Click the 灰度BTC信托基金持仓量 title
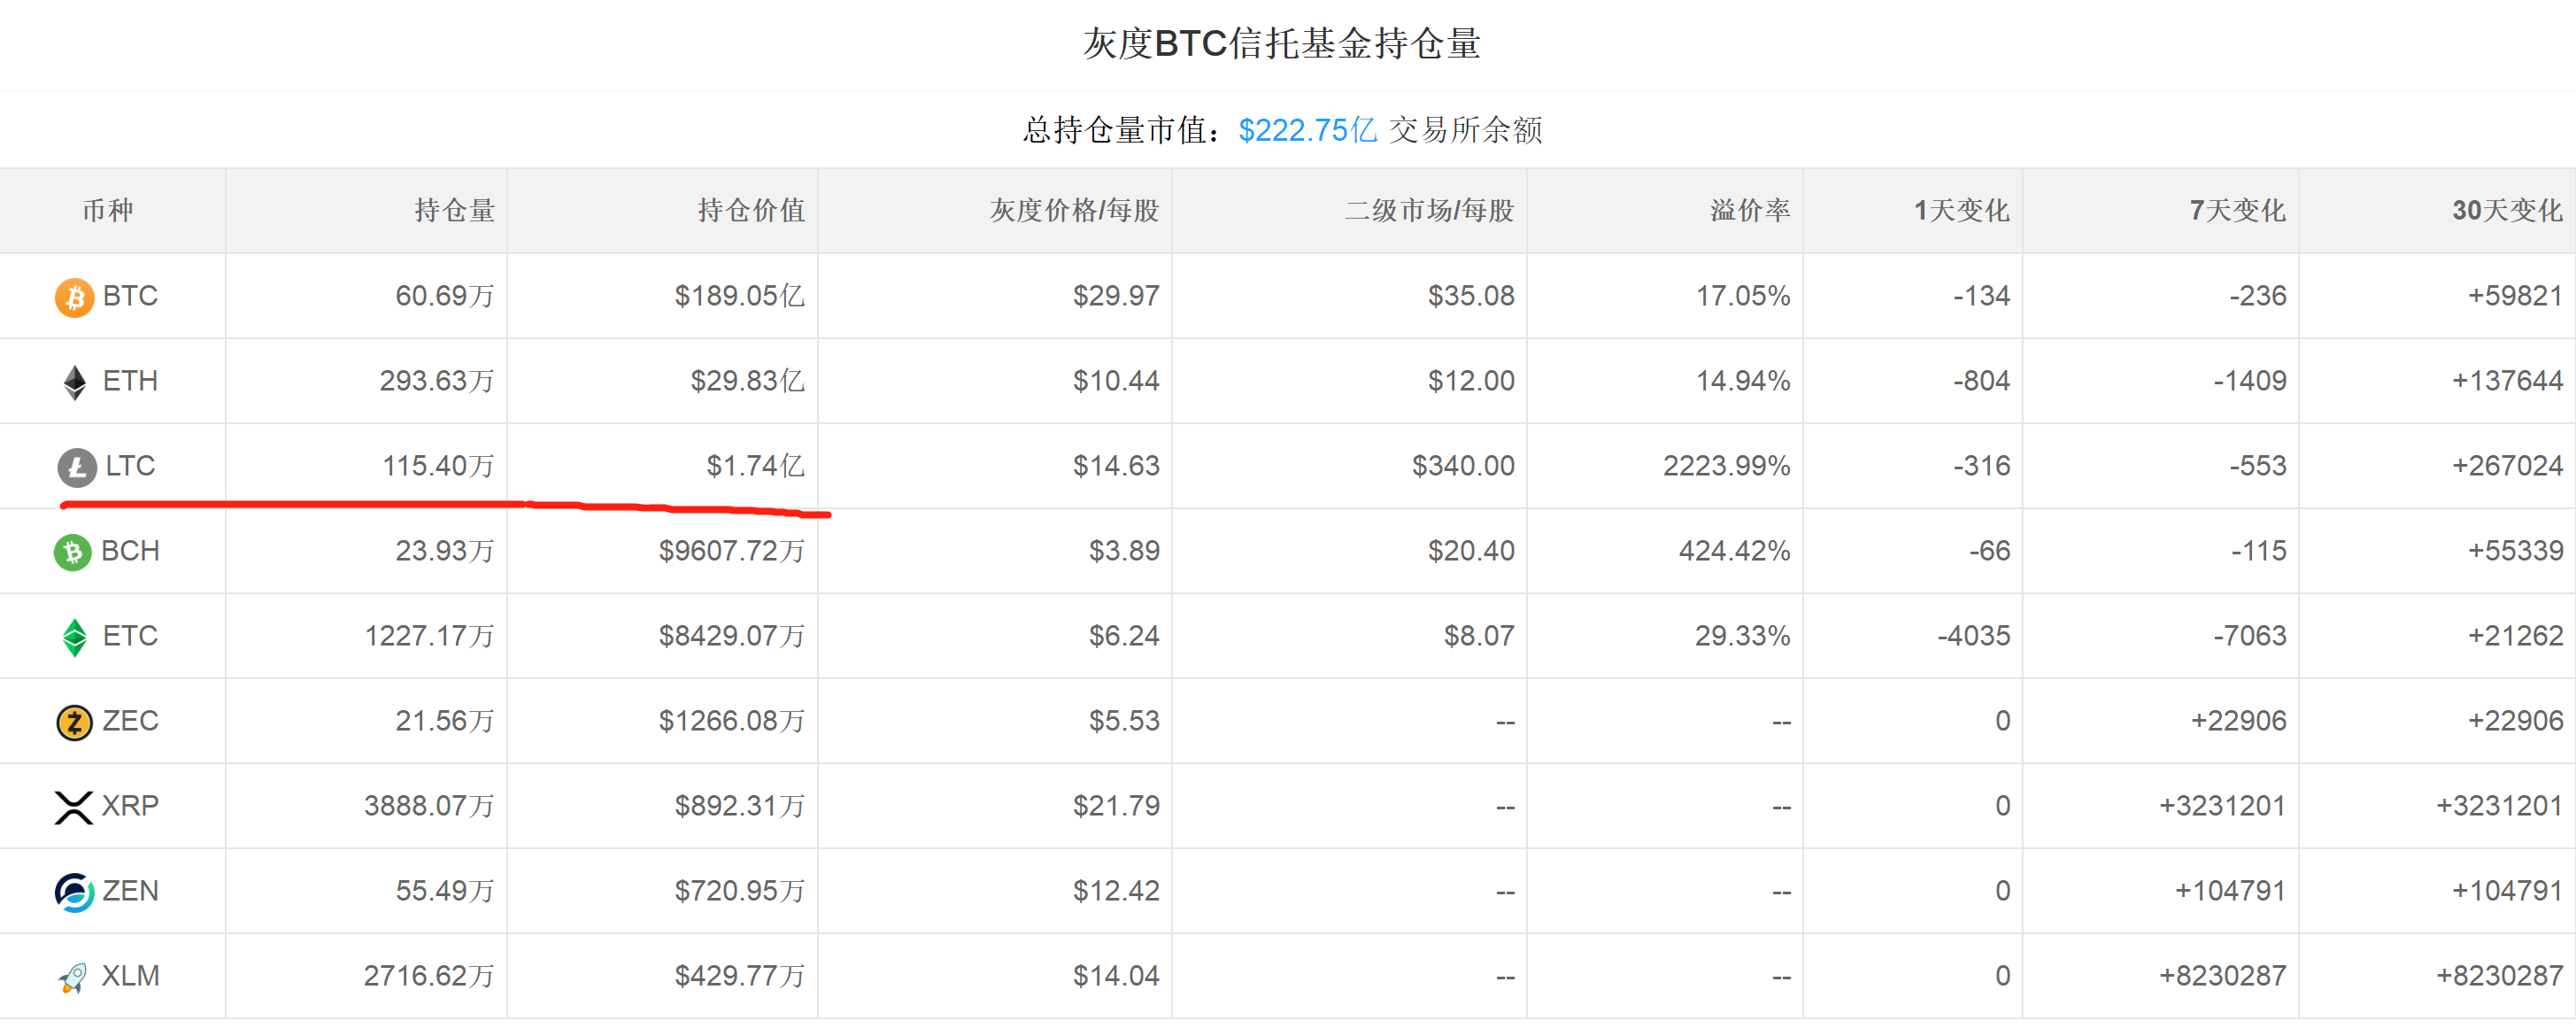The height and width of the screenshot is (1036, 2576). point(1282,43)
